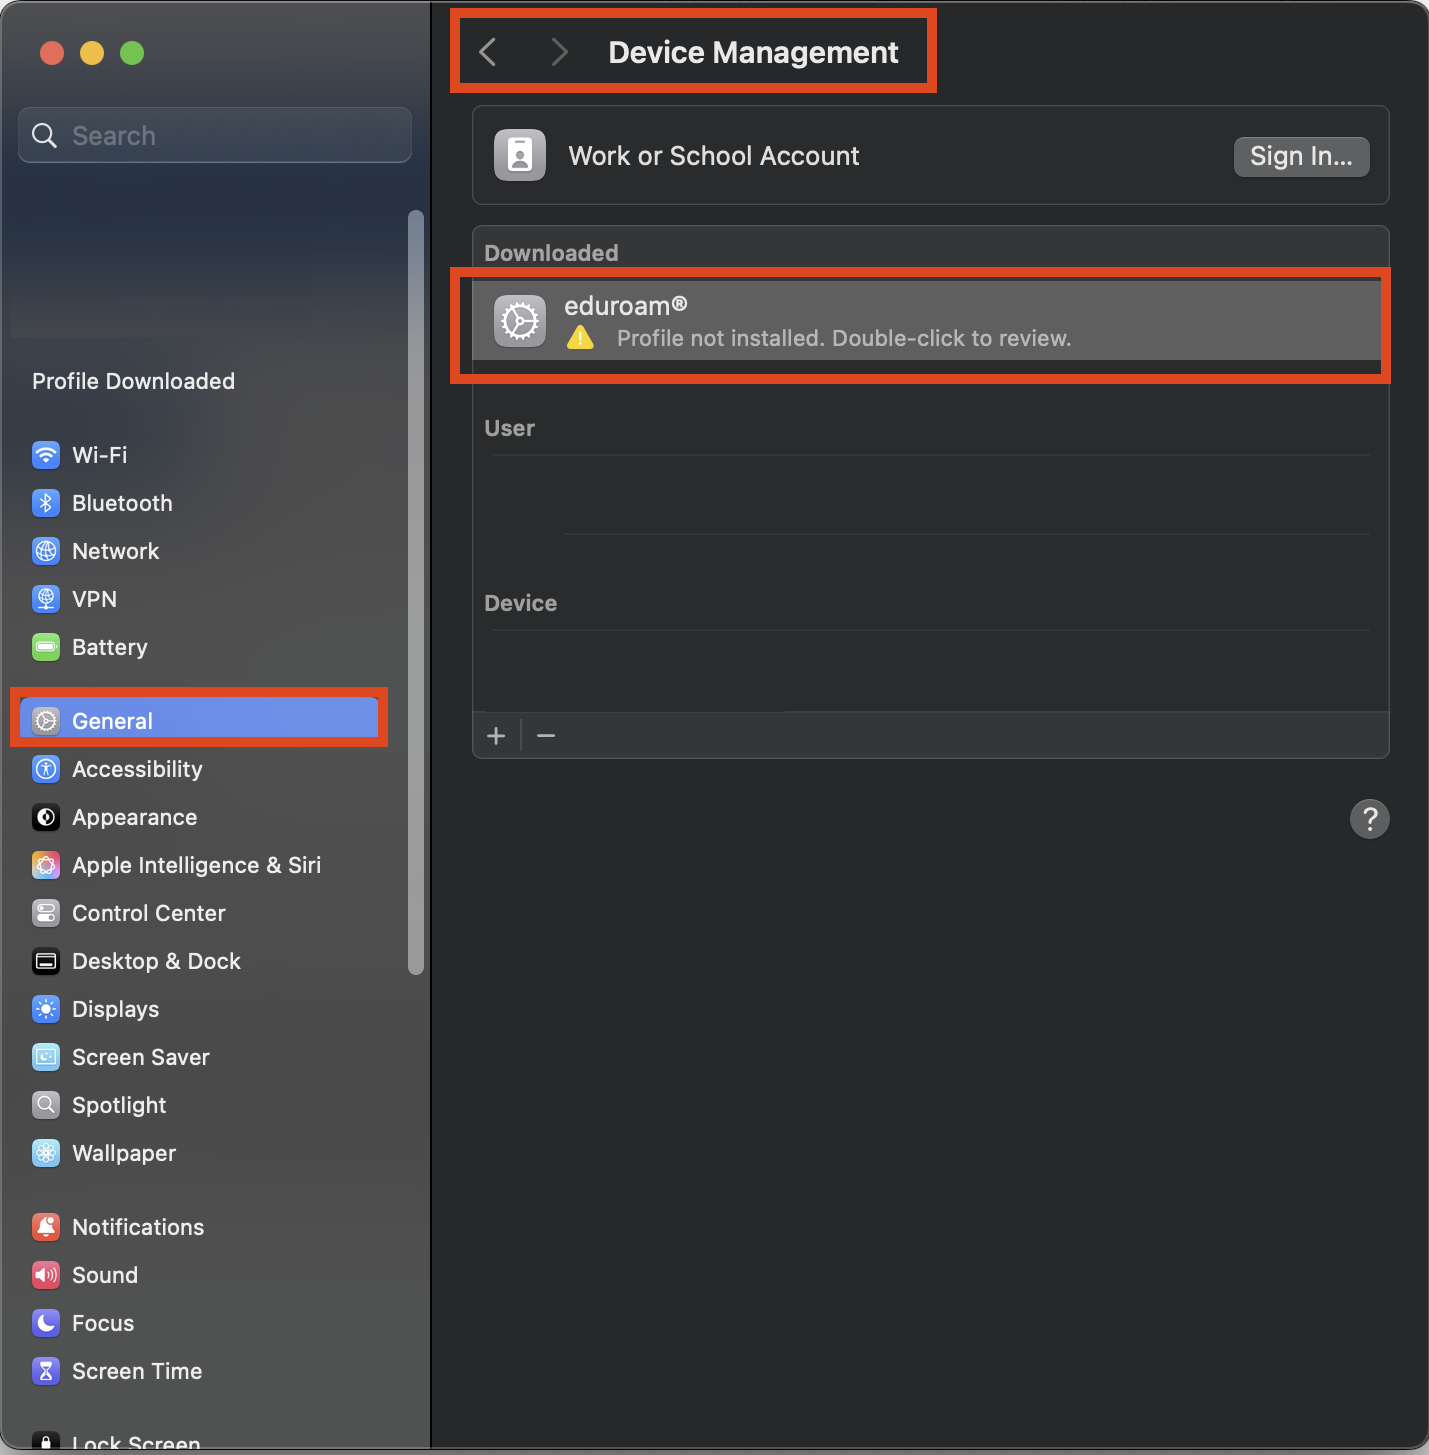Click the Search field in sidebar
This screenshot has width=1429, height=1455.
tap(215, 135)
